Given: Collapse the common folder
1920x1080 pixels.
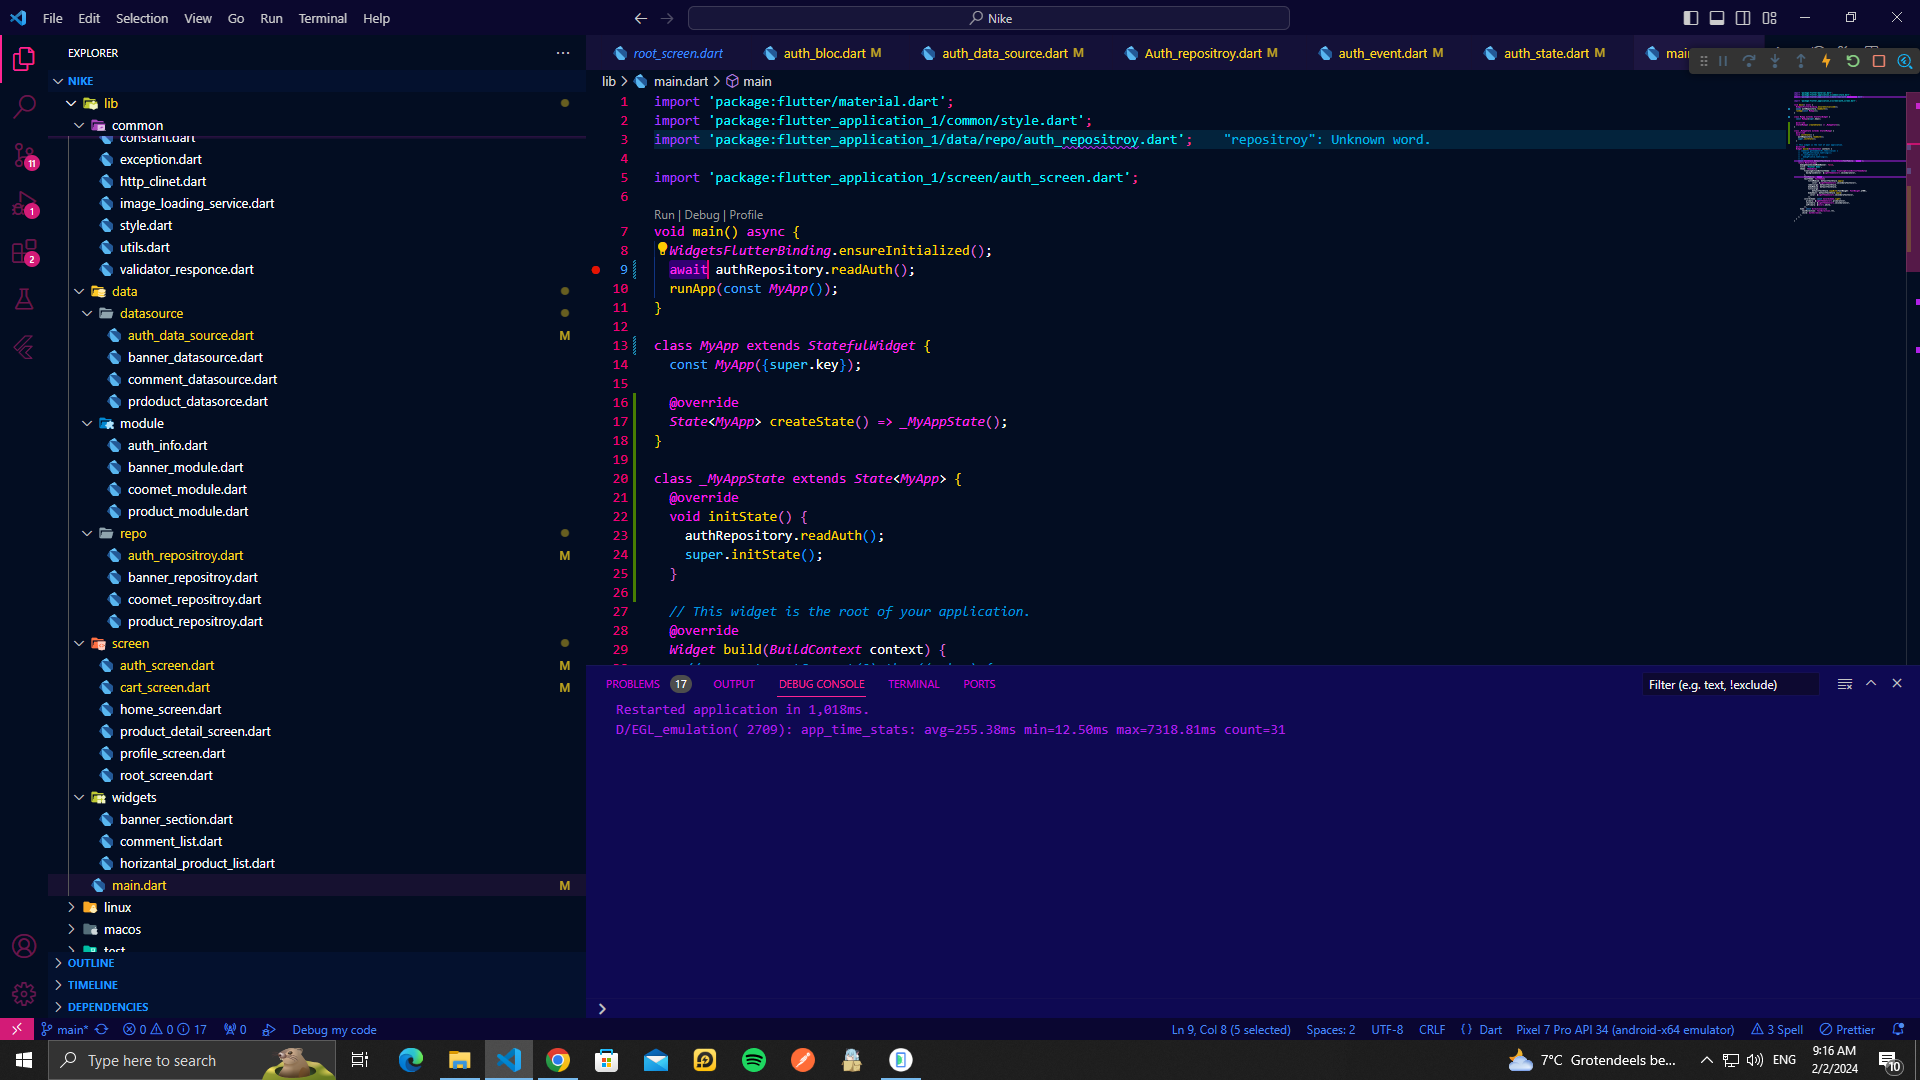Looking at the screenshot, I should [79, 125].
